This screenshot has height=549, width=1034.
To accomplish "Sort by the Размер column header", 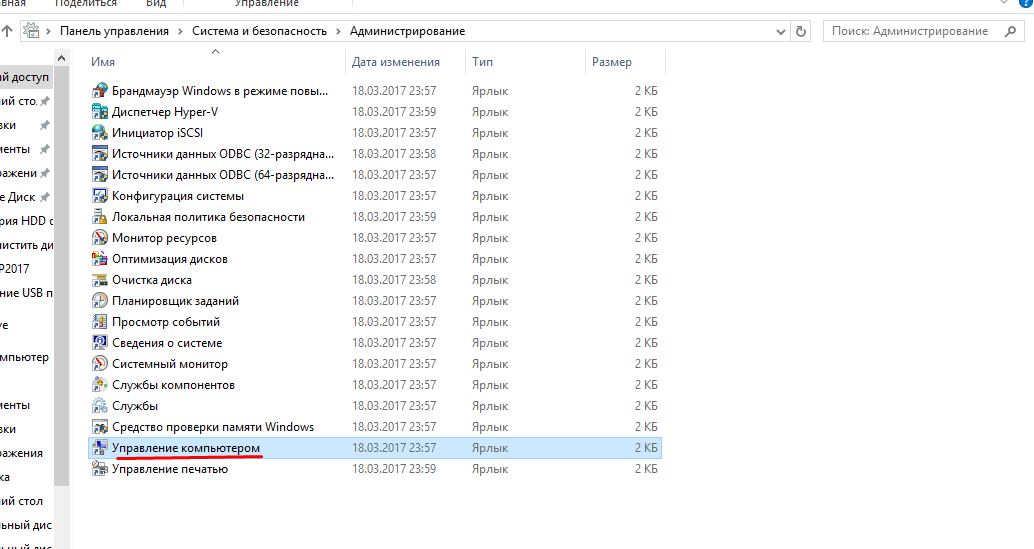I will coord(612,62).
